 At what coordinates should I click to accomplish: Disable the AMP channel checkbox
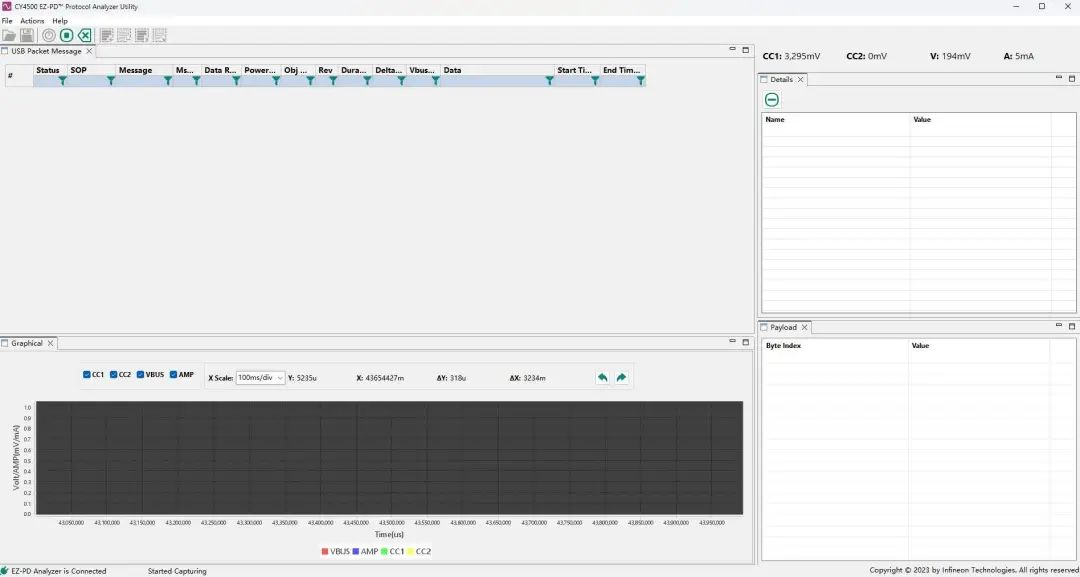(x=174, y=375)
